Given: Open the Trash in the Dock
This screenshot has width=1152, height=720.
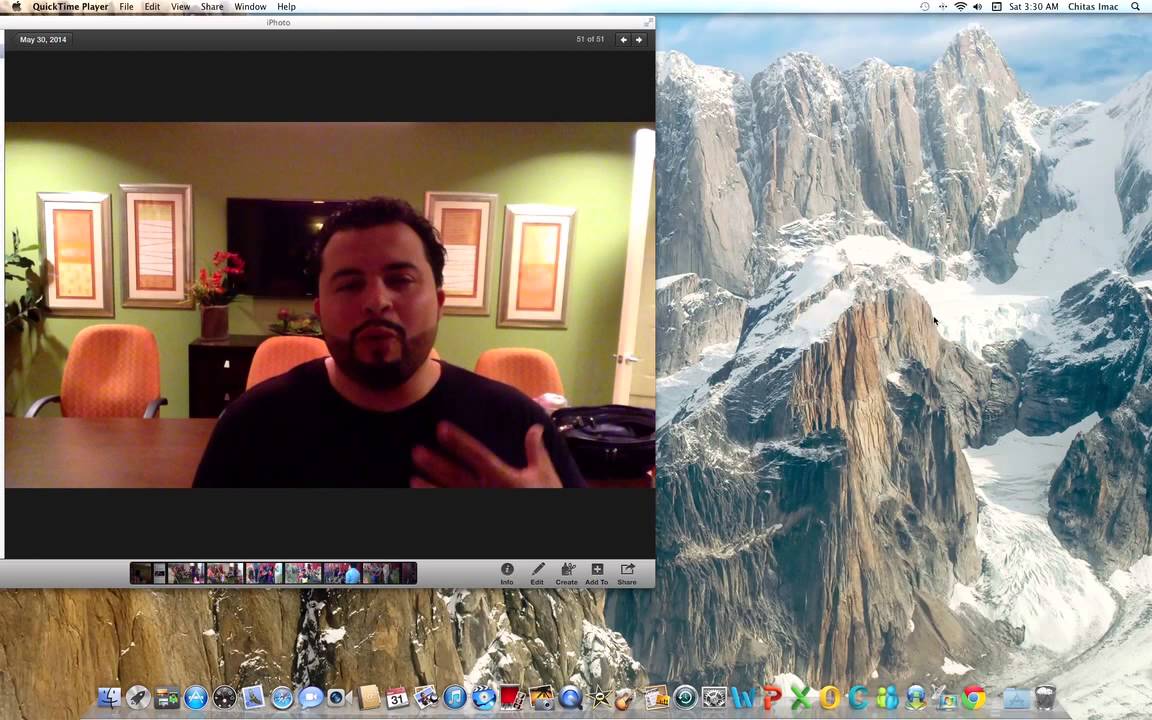Looking at the screenshot, I should point(1045,696).
